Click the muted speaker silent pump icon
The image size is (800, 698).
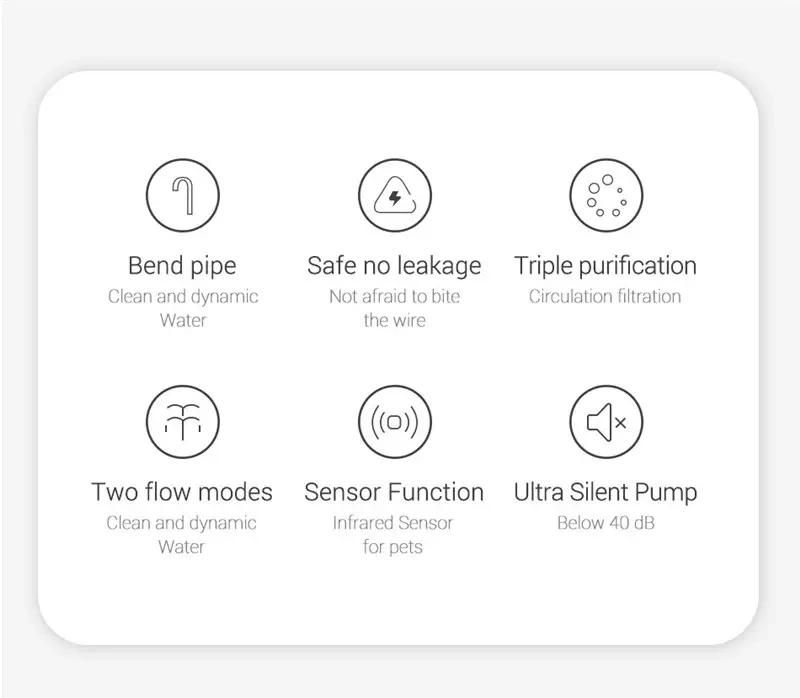(606, 422)
